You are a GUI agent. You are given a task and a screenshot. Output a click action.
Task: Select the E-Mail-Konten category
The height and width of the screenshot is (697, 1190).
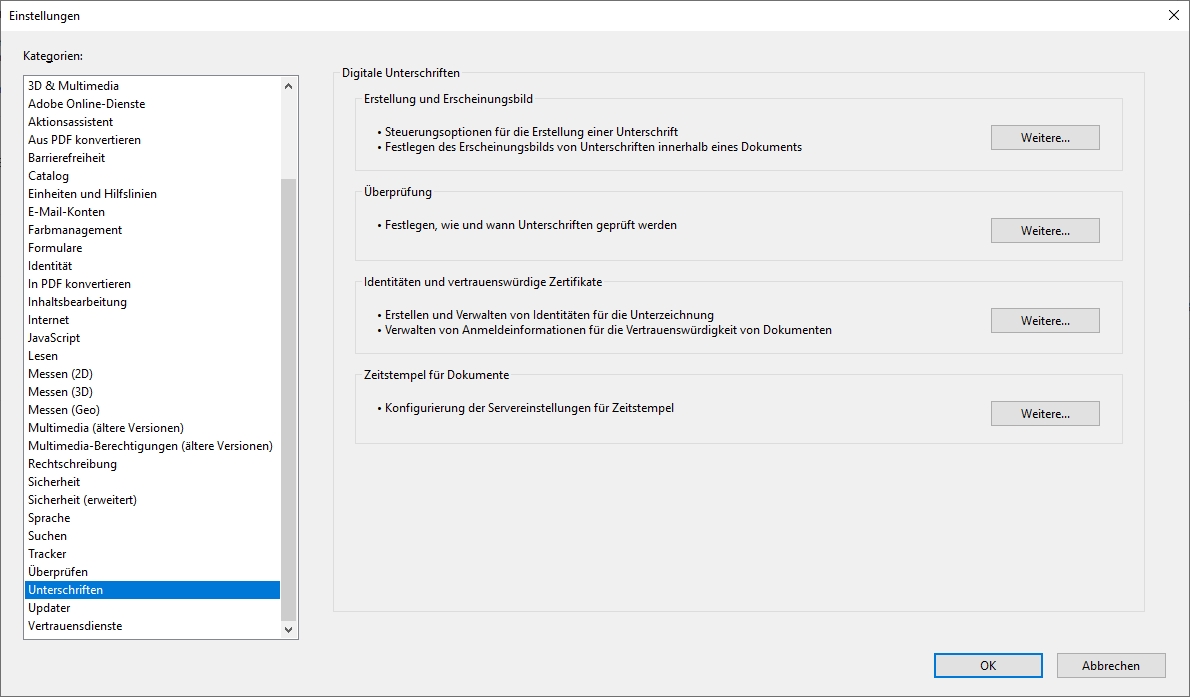pos(66,212)
